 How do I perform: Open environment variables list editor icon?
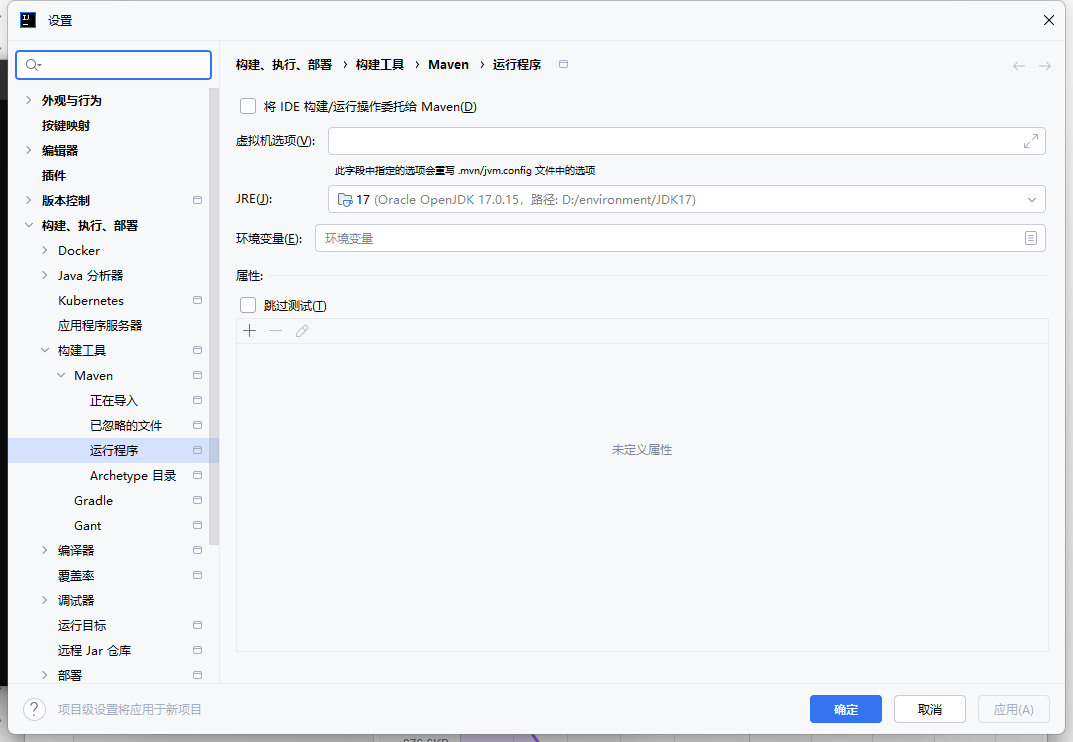[1031, 238]
